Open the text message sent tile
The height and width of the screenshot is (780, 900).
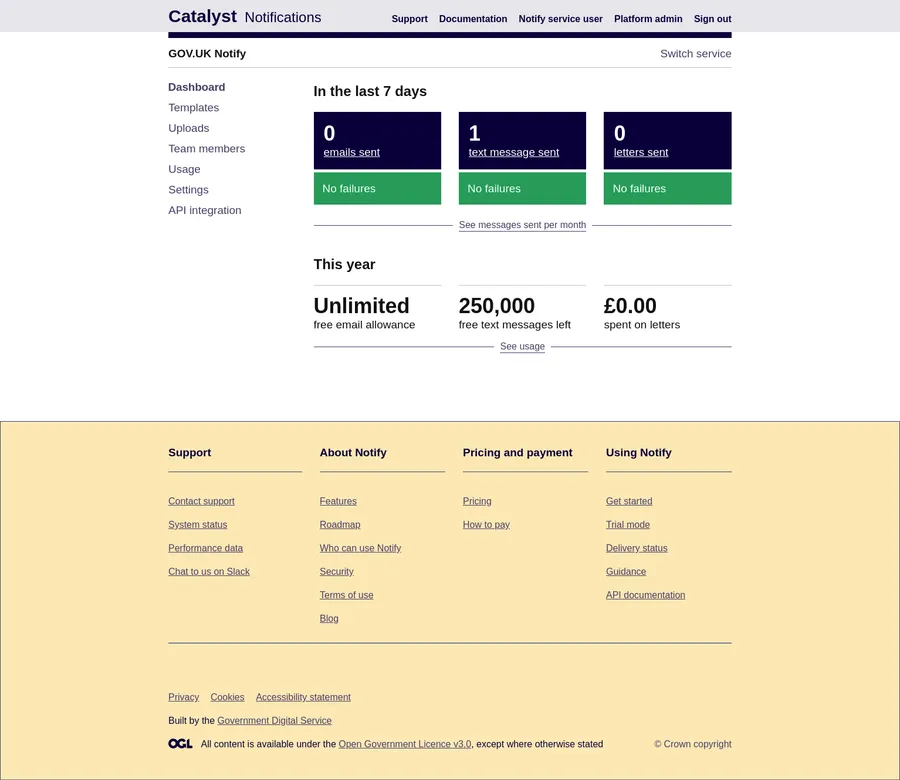coord(513,153)
